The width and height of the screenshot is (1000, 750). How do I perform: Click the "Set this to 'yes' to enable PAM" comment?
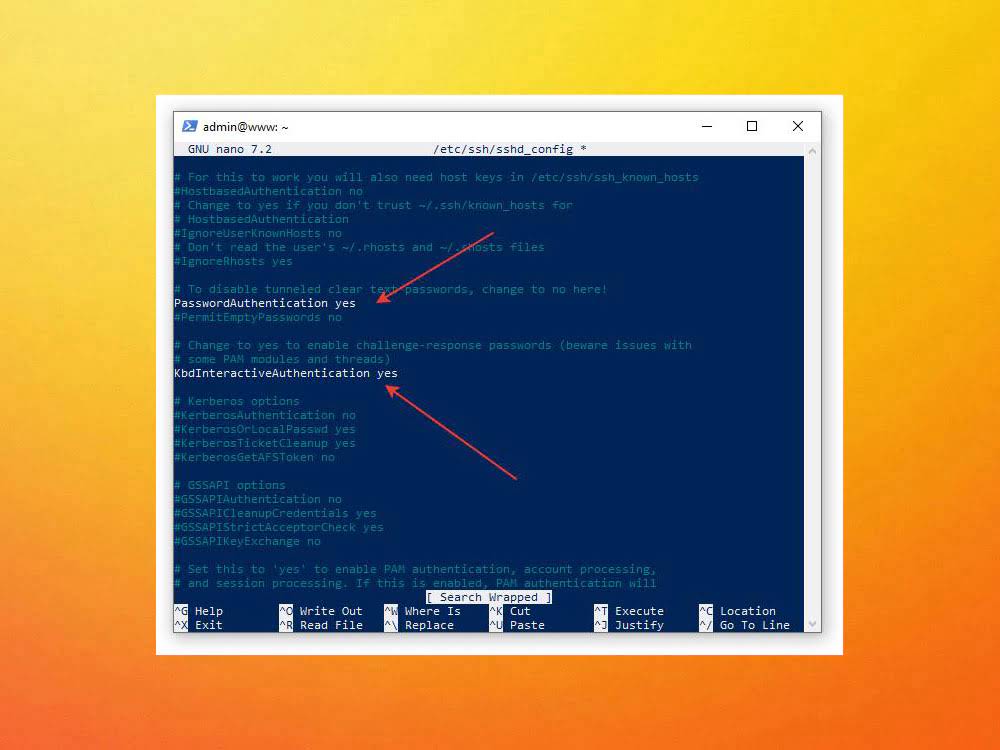(415, 569)
